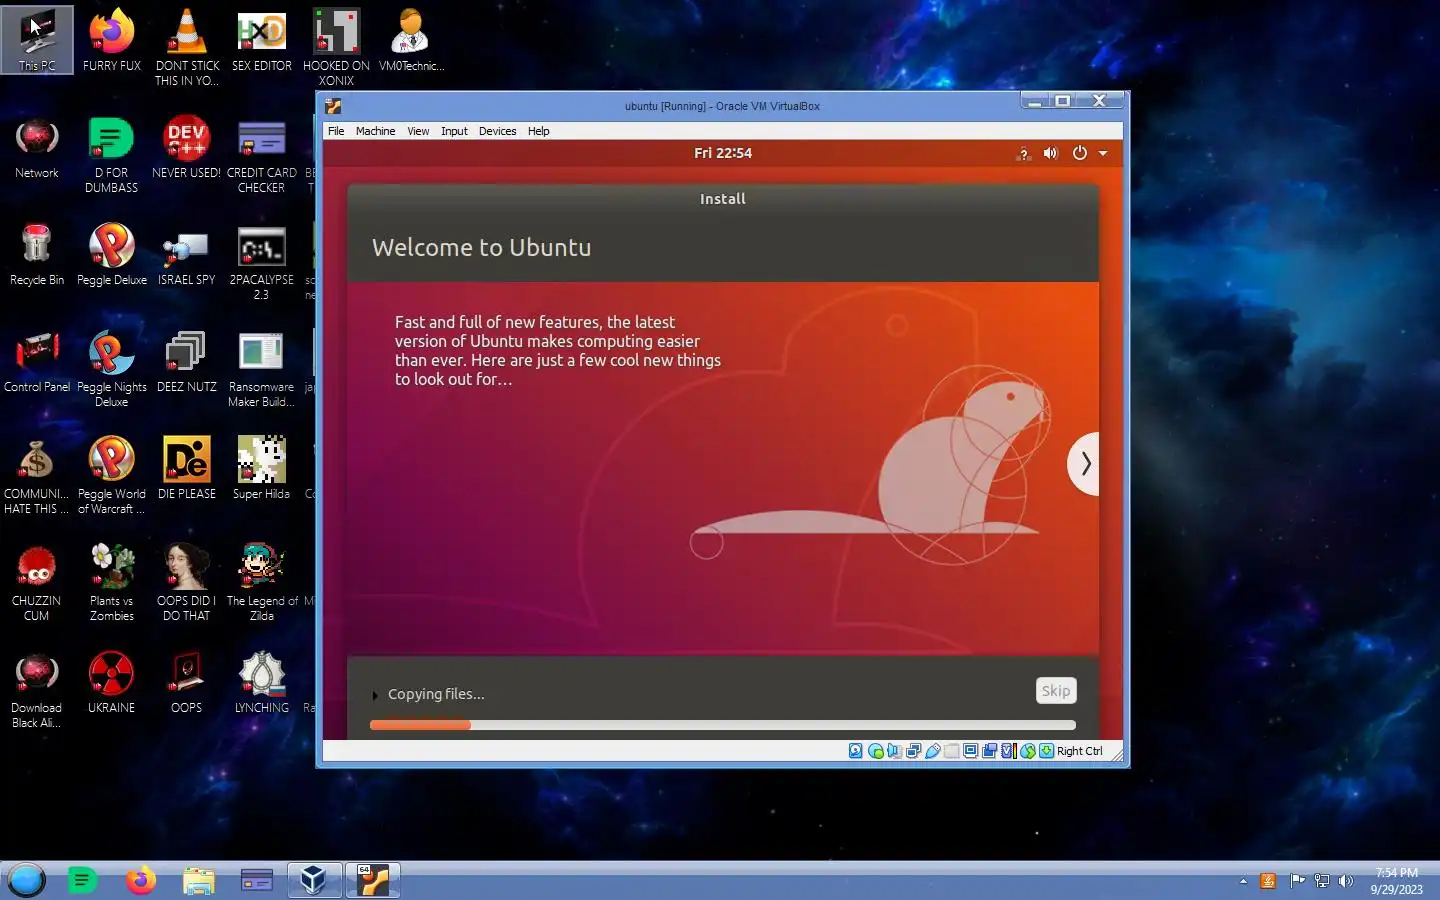Select the FURRY FUX Firefox desktop shortcut

click(112, 40)
